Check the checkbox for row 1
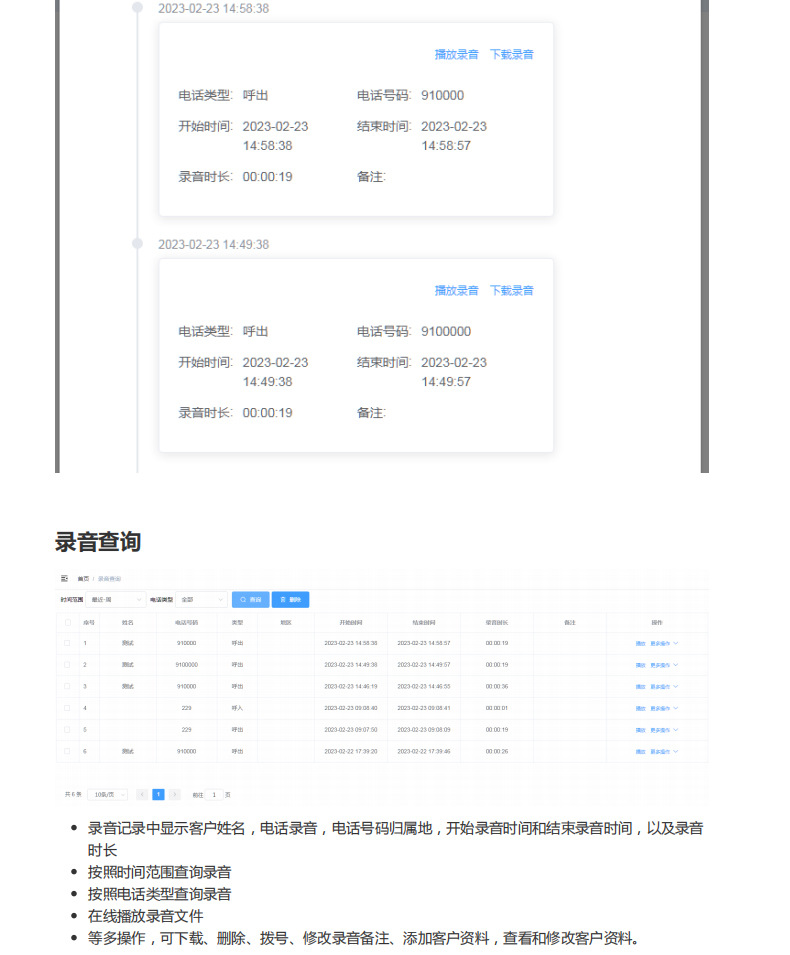Image resolution: width=790 pixels, height=955 pixels. [68, 643]
